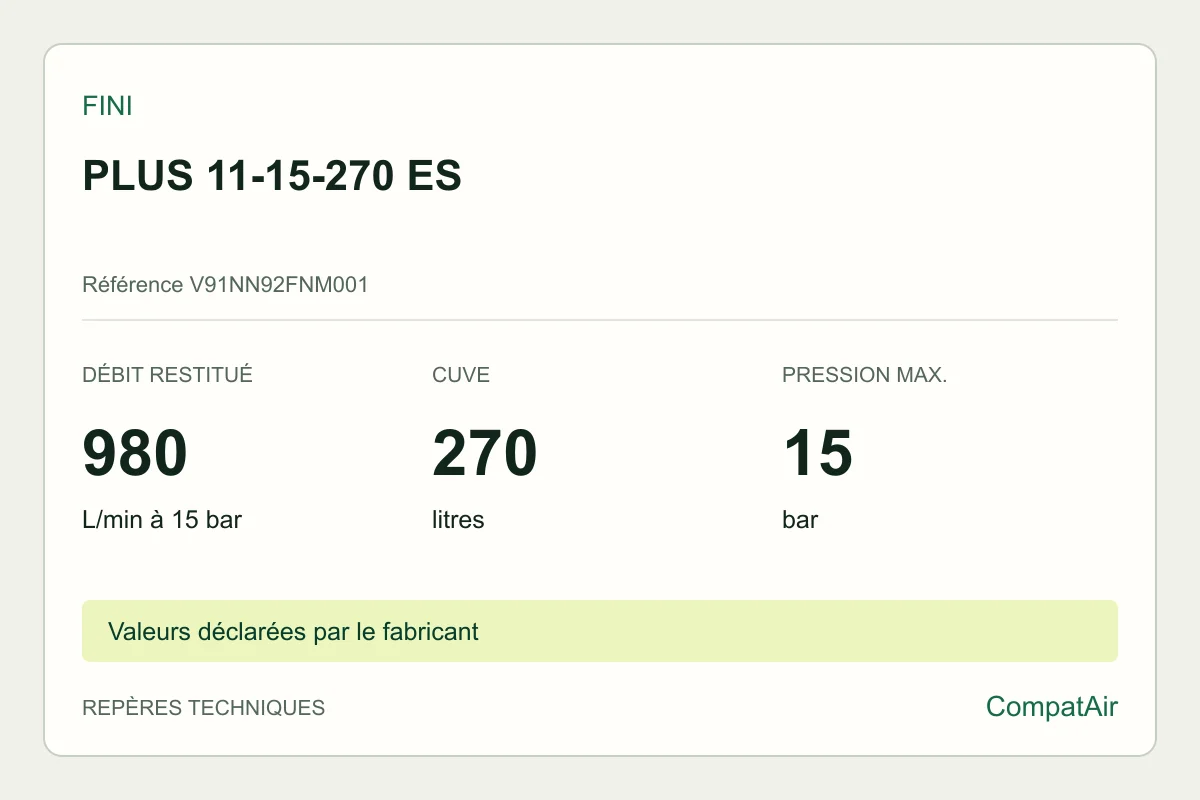Image resolution: width=1200 pixels, height=800 pixels.
Task: Click the empty white card area beside the title
Action: 800,176
